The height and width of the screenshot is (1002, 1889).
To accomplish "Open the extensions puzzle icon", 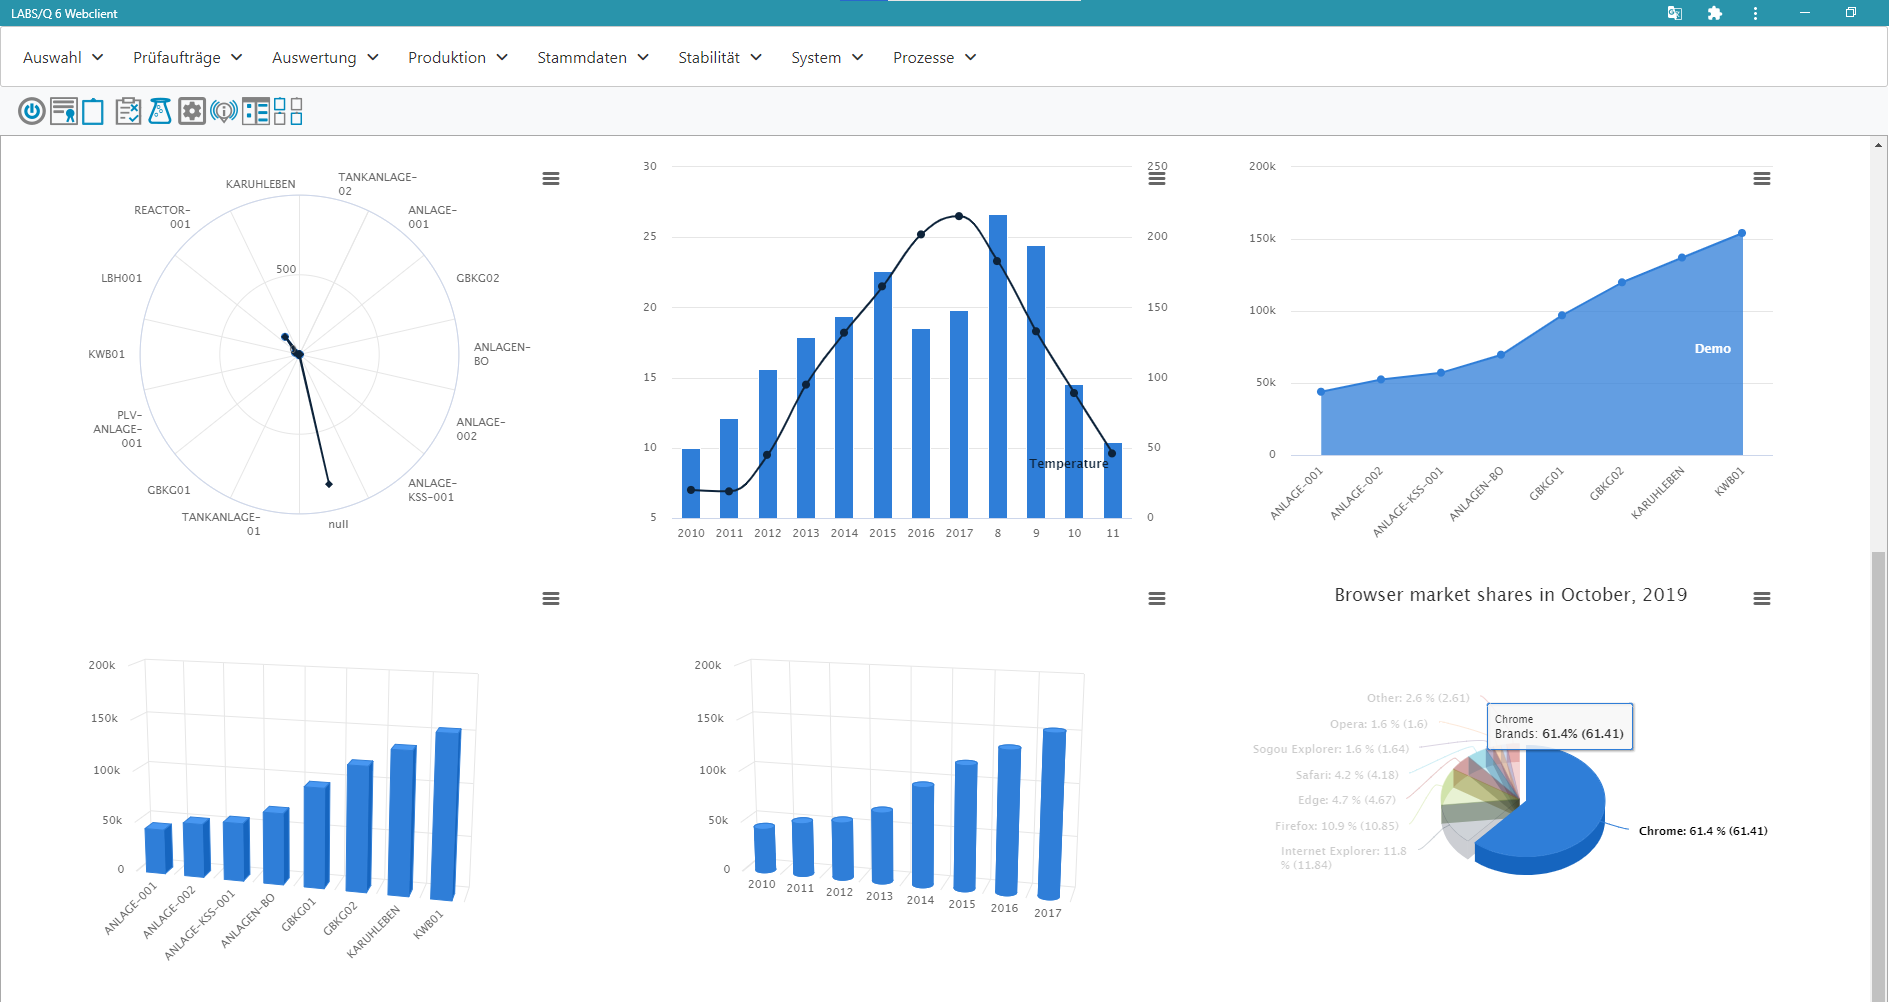I will point(1715,13).
